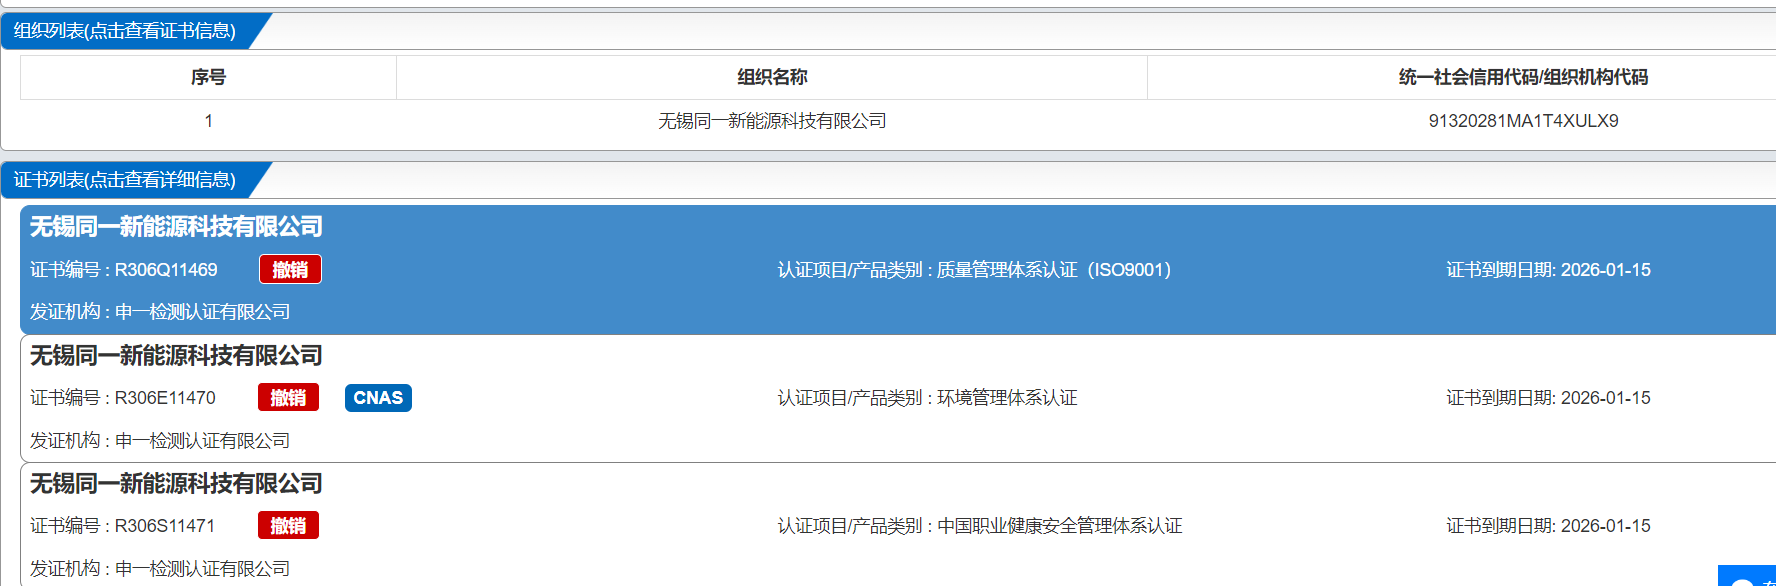
Task: Click the 统一社会信用代码/组织机构代码 column header
Action: click(1523, 77)
